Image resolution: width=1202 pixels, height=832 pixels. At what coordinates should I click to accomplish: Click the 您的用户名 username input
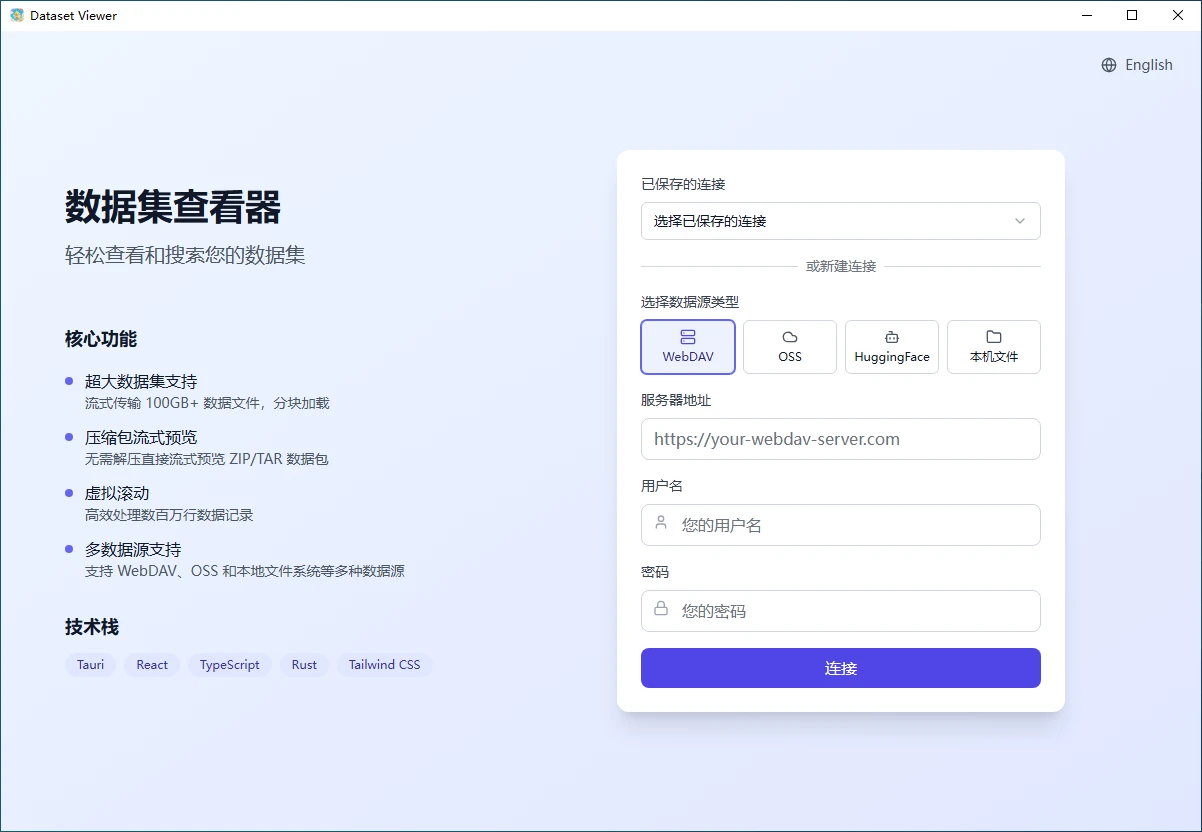point(850,525)
